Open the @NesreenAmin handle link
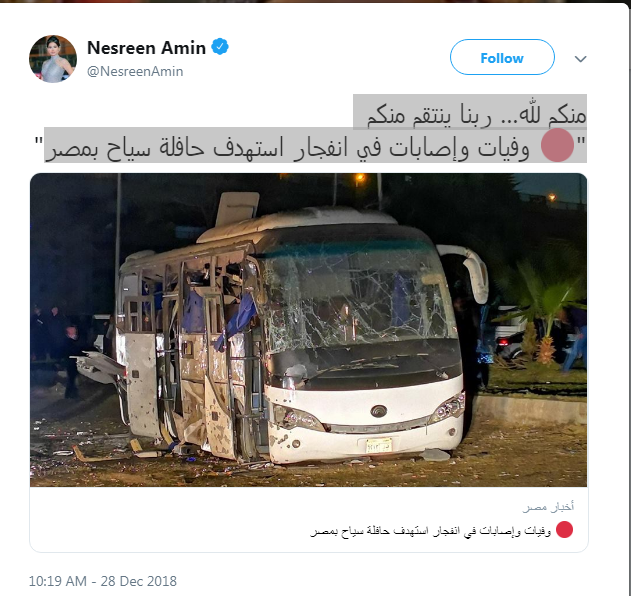 click(x=135, y=71)
